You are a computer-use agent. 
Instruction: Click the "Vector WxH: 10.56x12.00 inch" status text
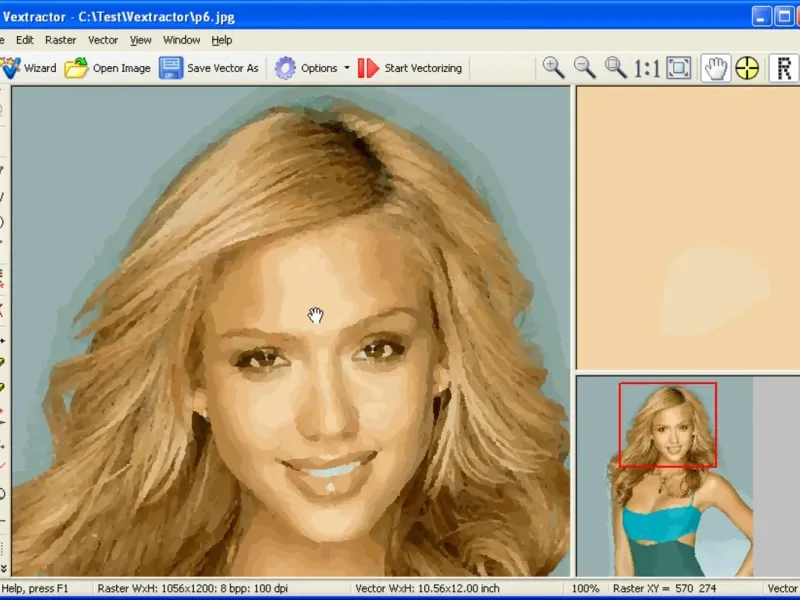pos(428,588)
